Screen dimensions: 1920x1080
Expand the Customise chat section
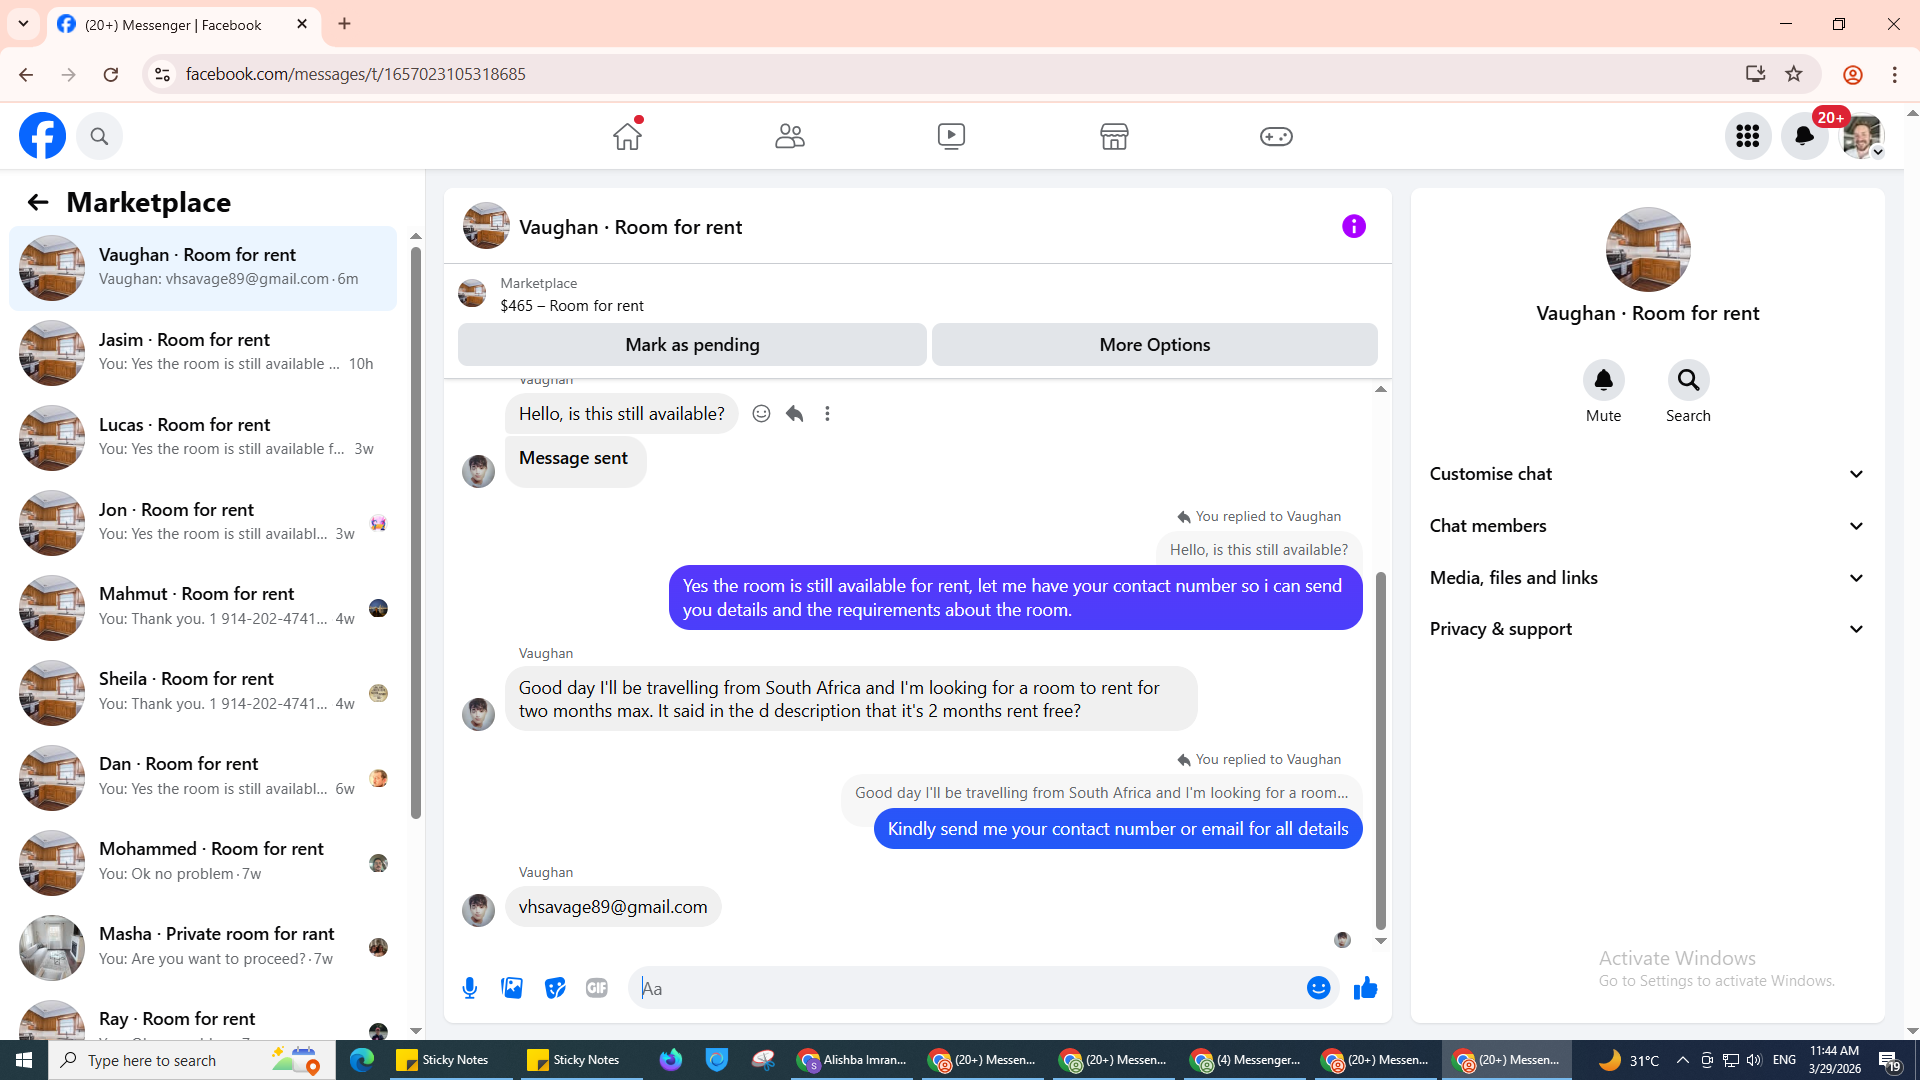tap(1647, 474)
